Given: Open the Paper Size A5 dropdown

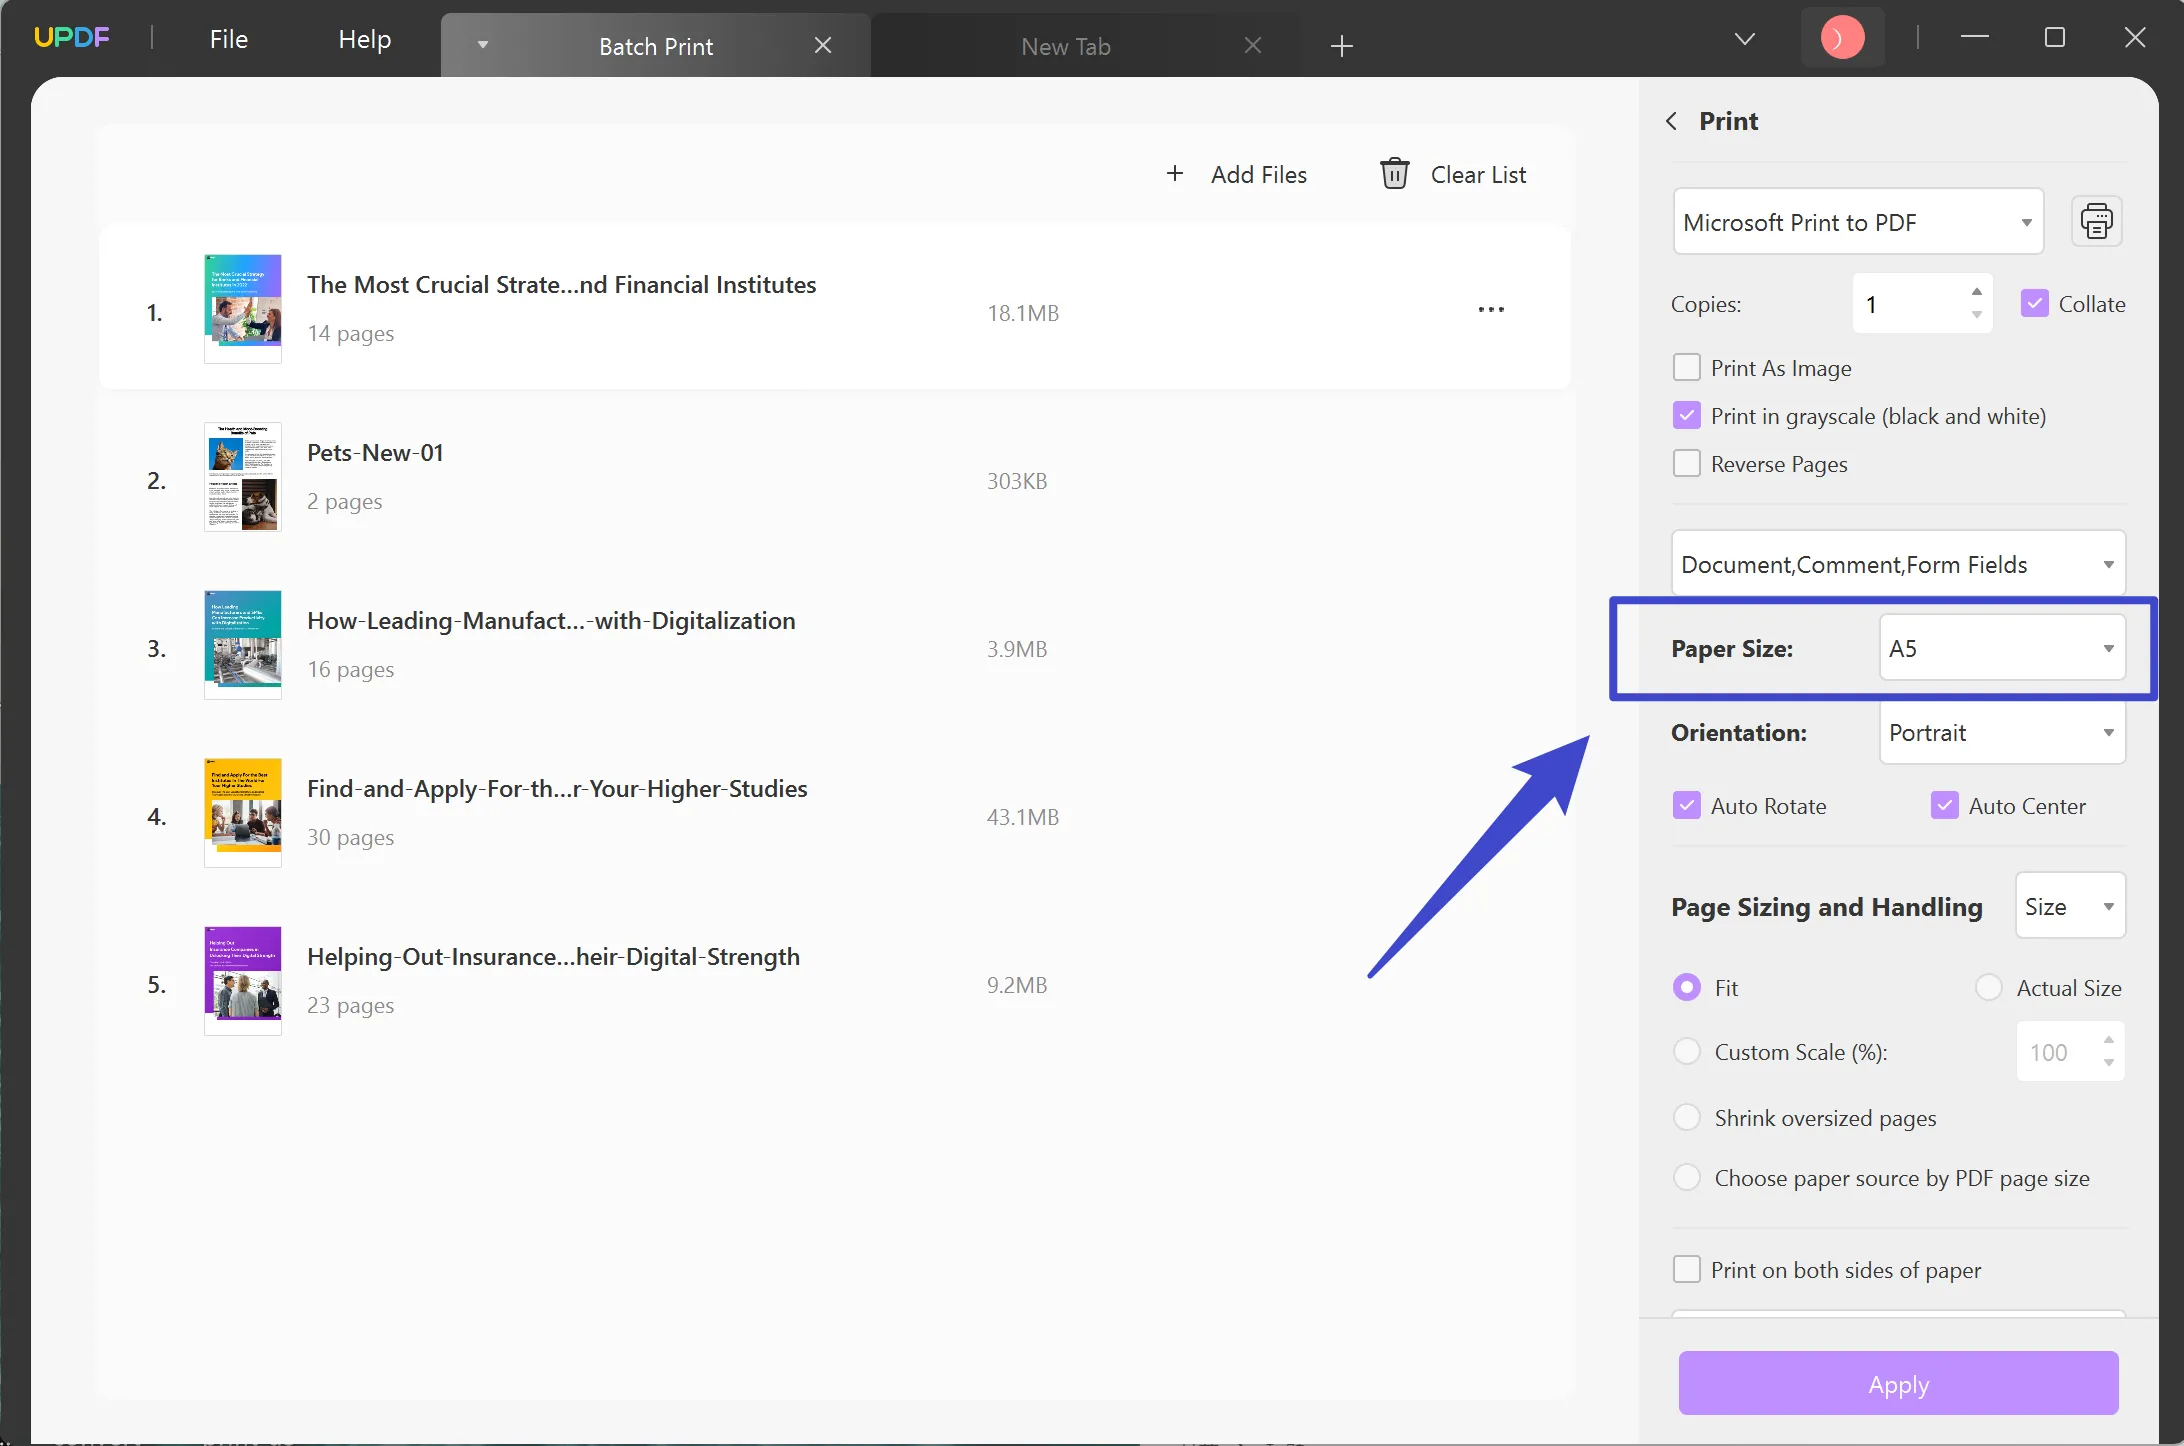Looking at the screenshot, I should tap(2002, 649).
